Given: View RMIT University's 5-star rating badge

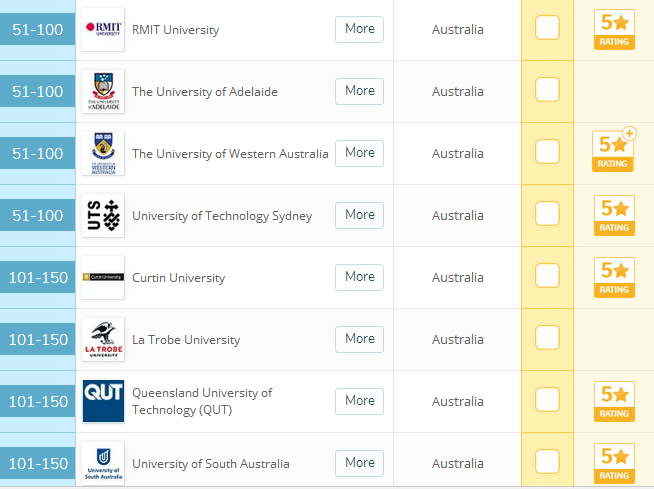Looking at the screenshot, I should [x=614, y=30].
